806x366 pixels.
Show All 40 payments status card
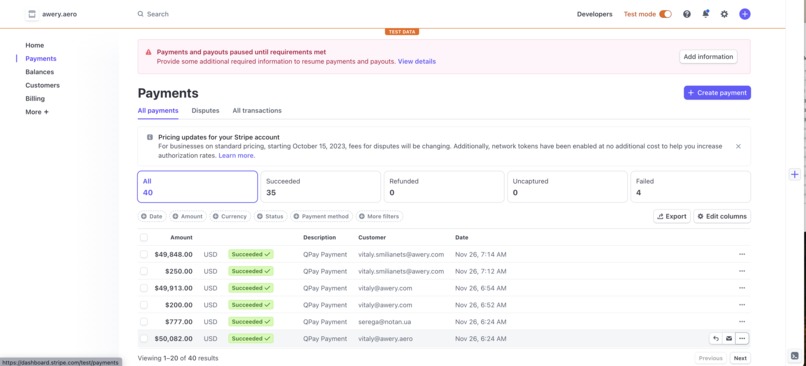(x=197, y=187)
